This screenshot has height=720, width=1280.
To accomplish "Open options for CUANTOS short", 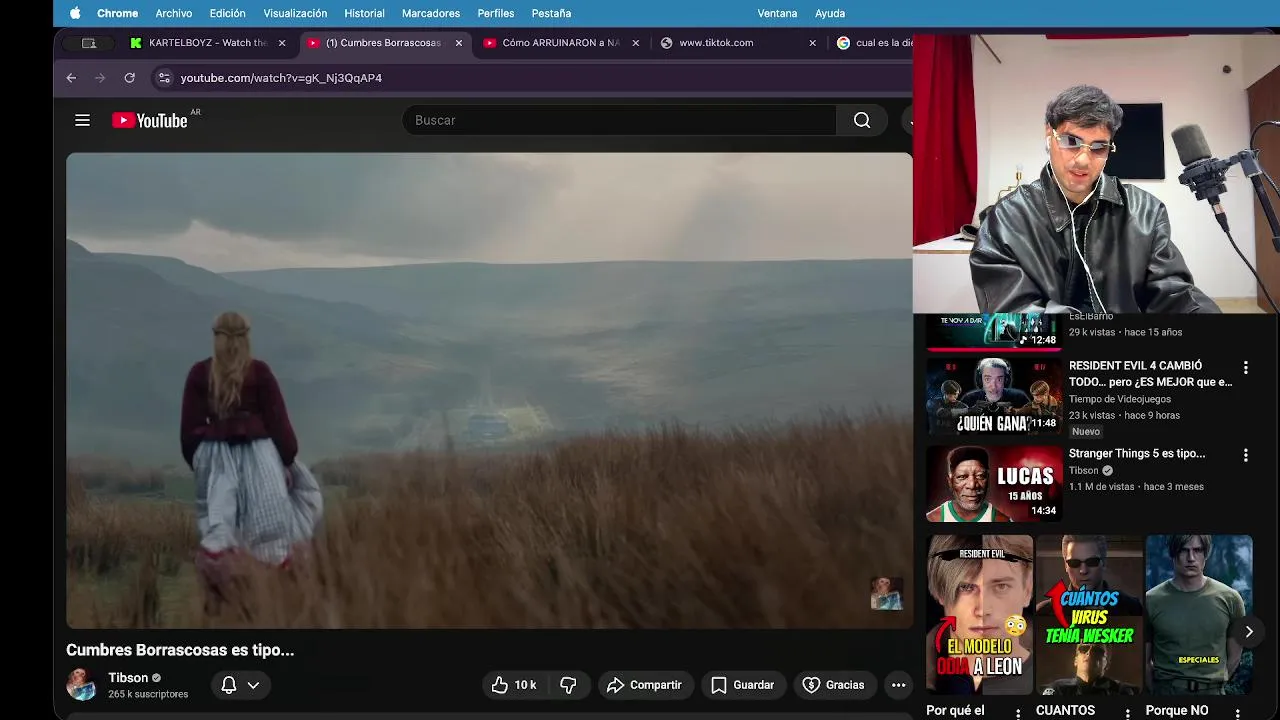I will 1127,713.
